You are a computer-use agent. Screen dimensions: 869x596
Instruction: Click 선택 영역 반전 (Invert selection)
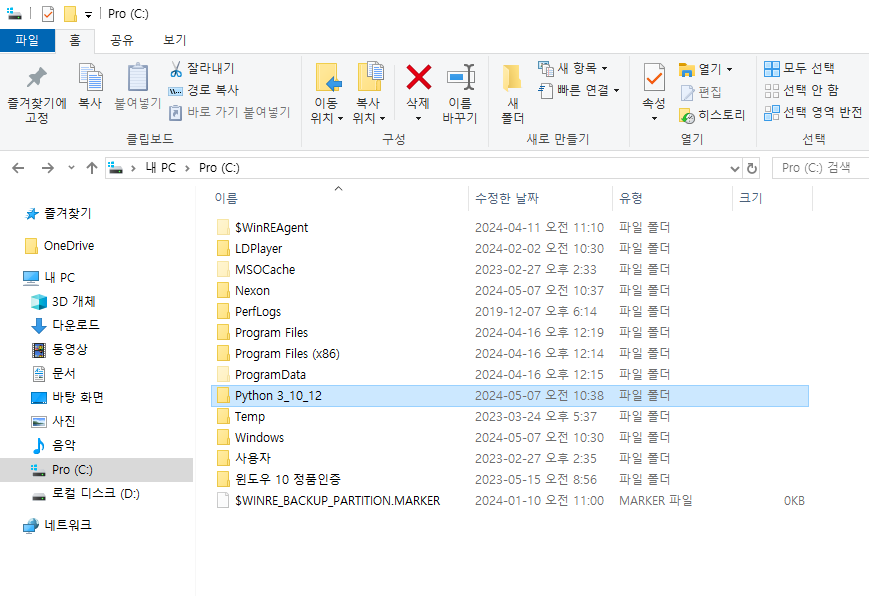[x=813, y=113]
